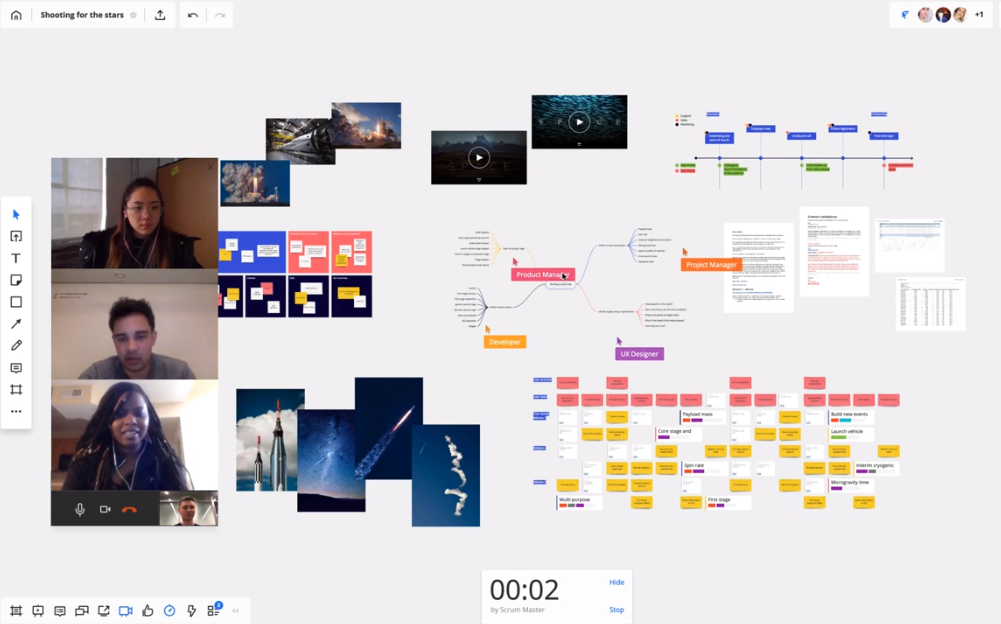This screenshot has height=624, width=1001.
Task: Open the 'Build new events' card
Action: (x=852, y=416)
